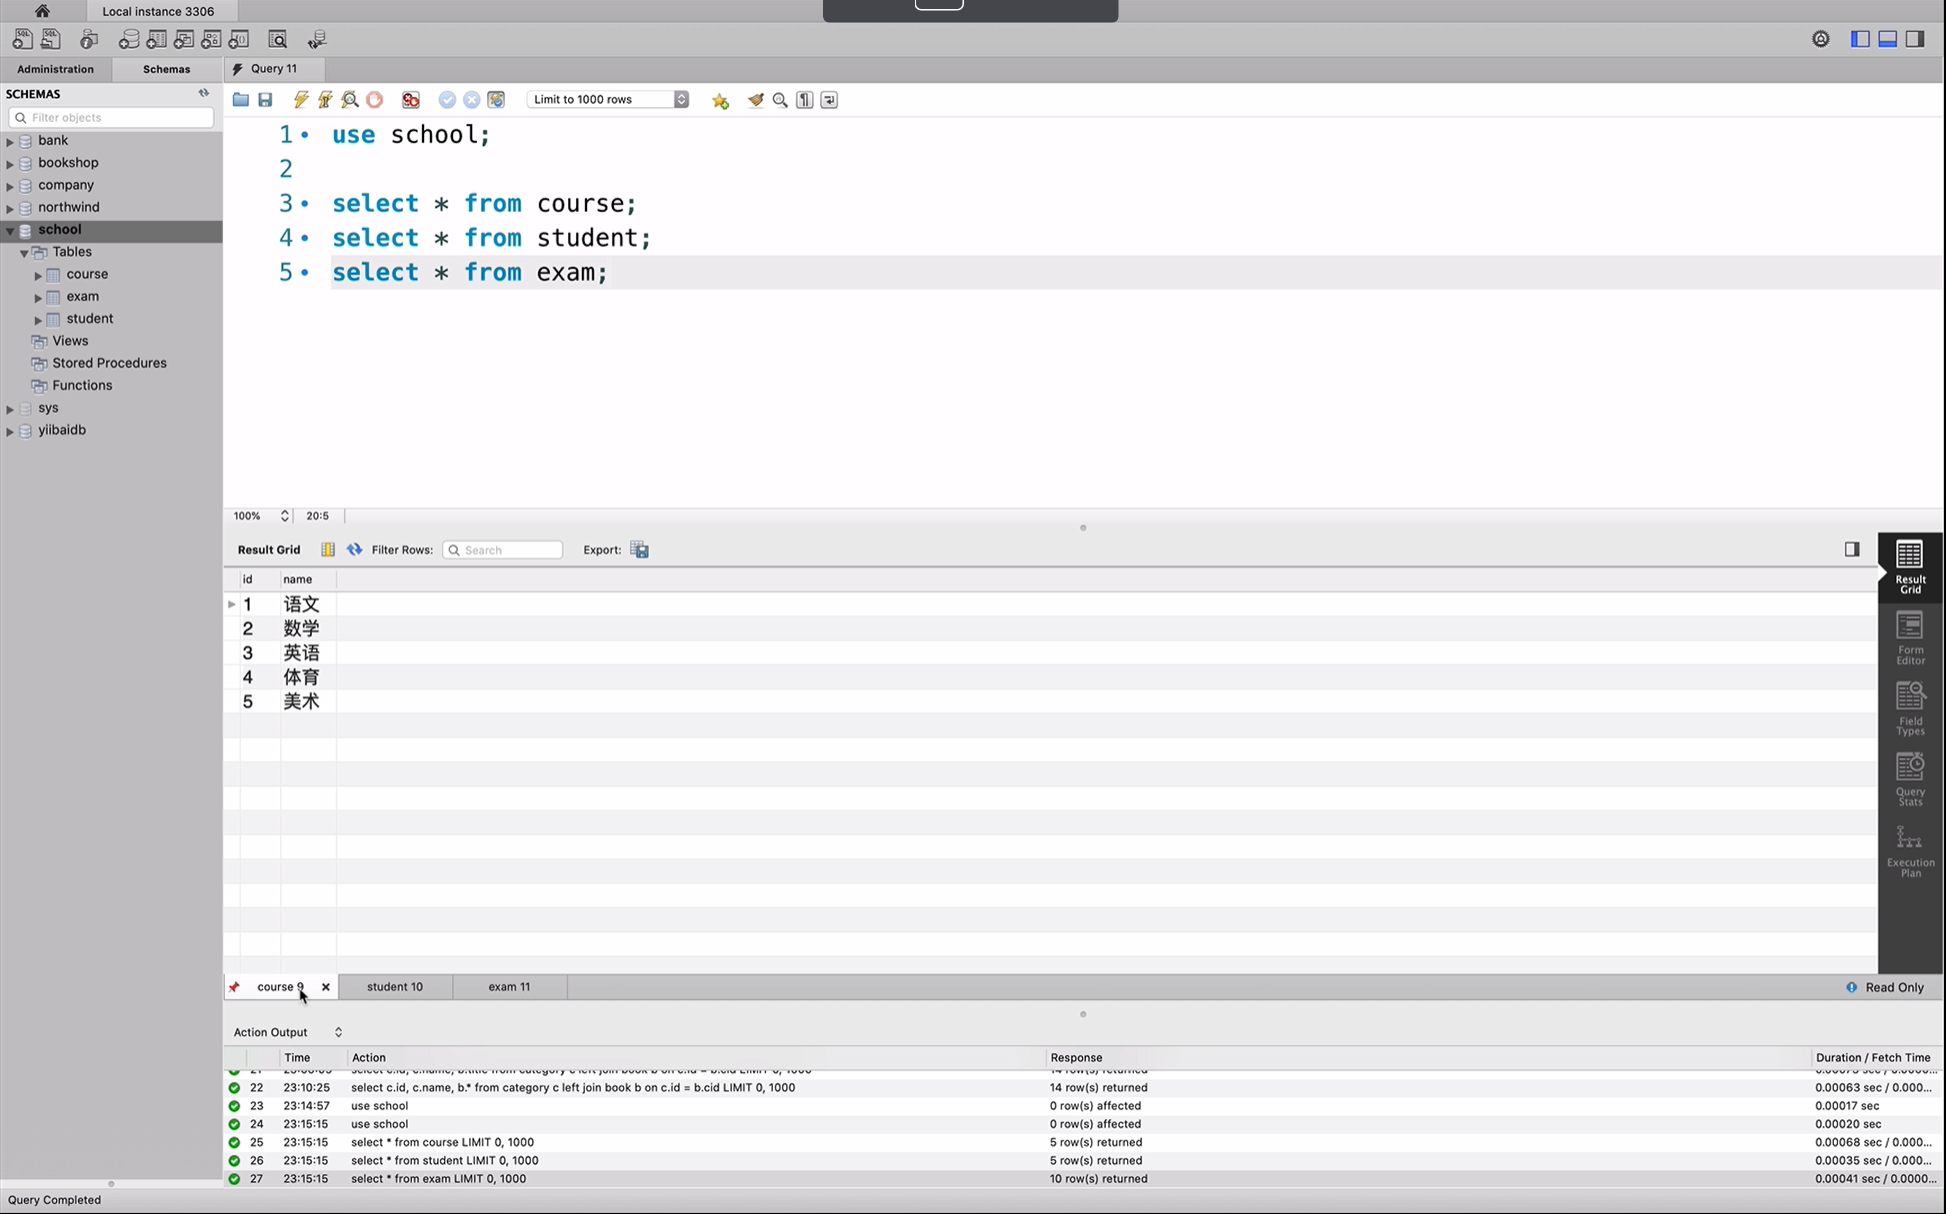Switch to Local instance 3306 tab

158,11
